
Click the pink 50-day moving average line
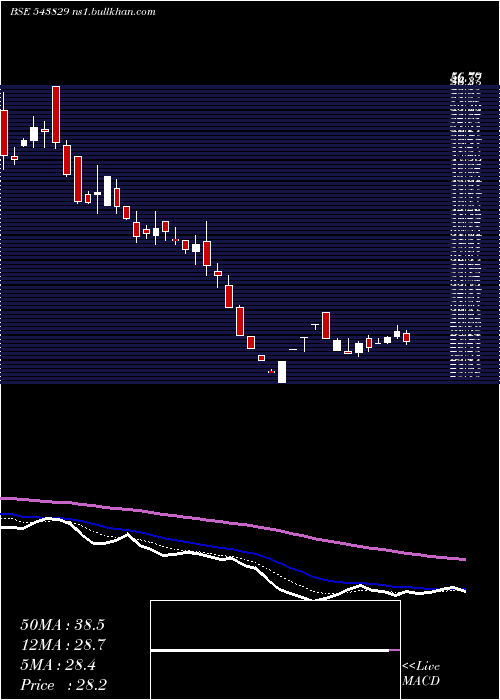232,523
